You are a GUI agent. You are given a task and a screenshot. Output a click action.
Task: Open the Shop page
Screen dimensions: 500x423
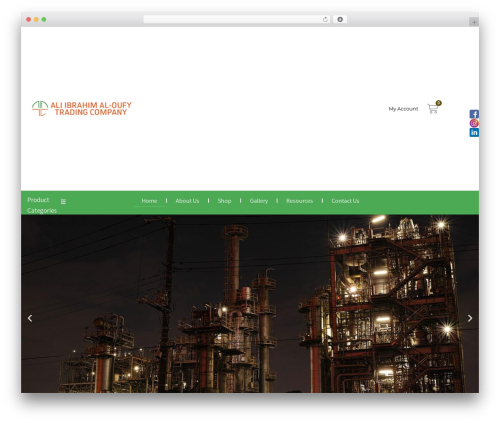(x=224, y=201)
